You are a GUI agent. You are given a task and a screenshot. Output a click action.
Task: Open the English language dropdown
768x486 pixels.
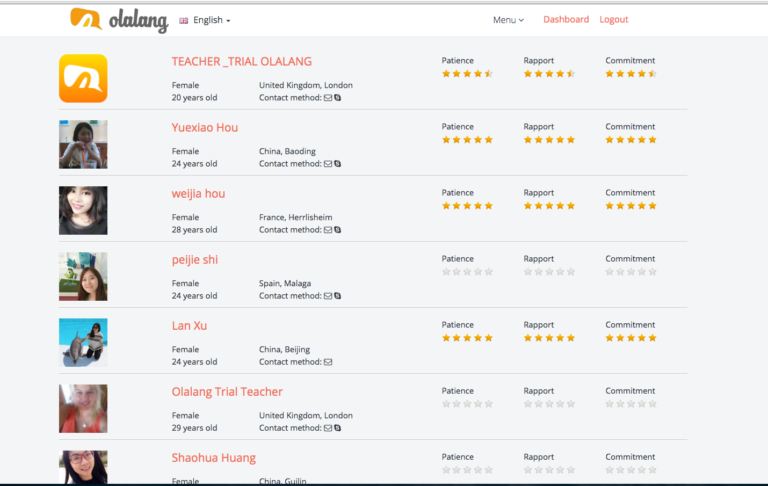coord(205,20)
